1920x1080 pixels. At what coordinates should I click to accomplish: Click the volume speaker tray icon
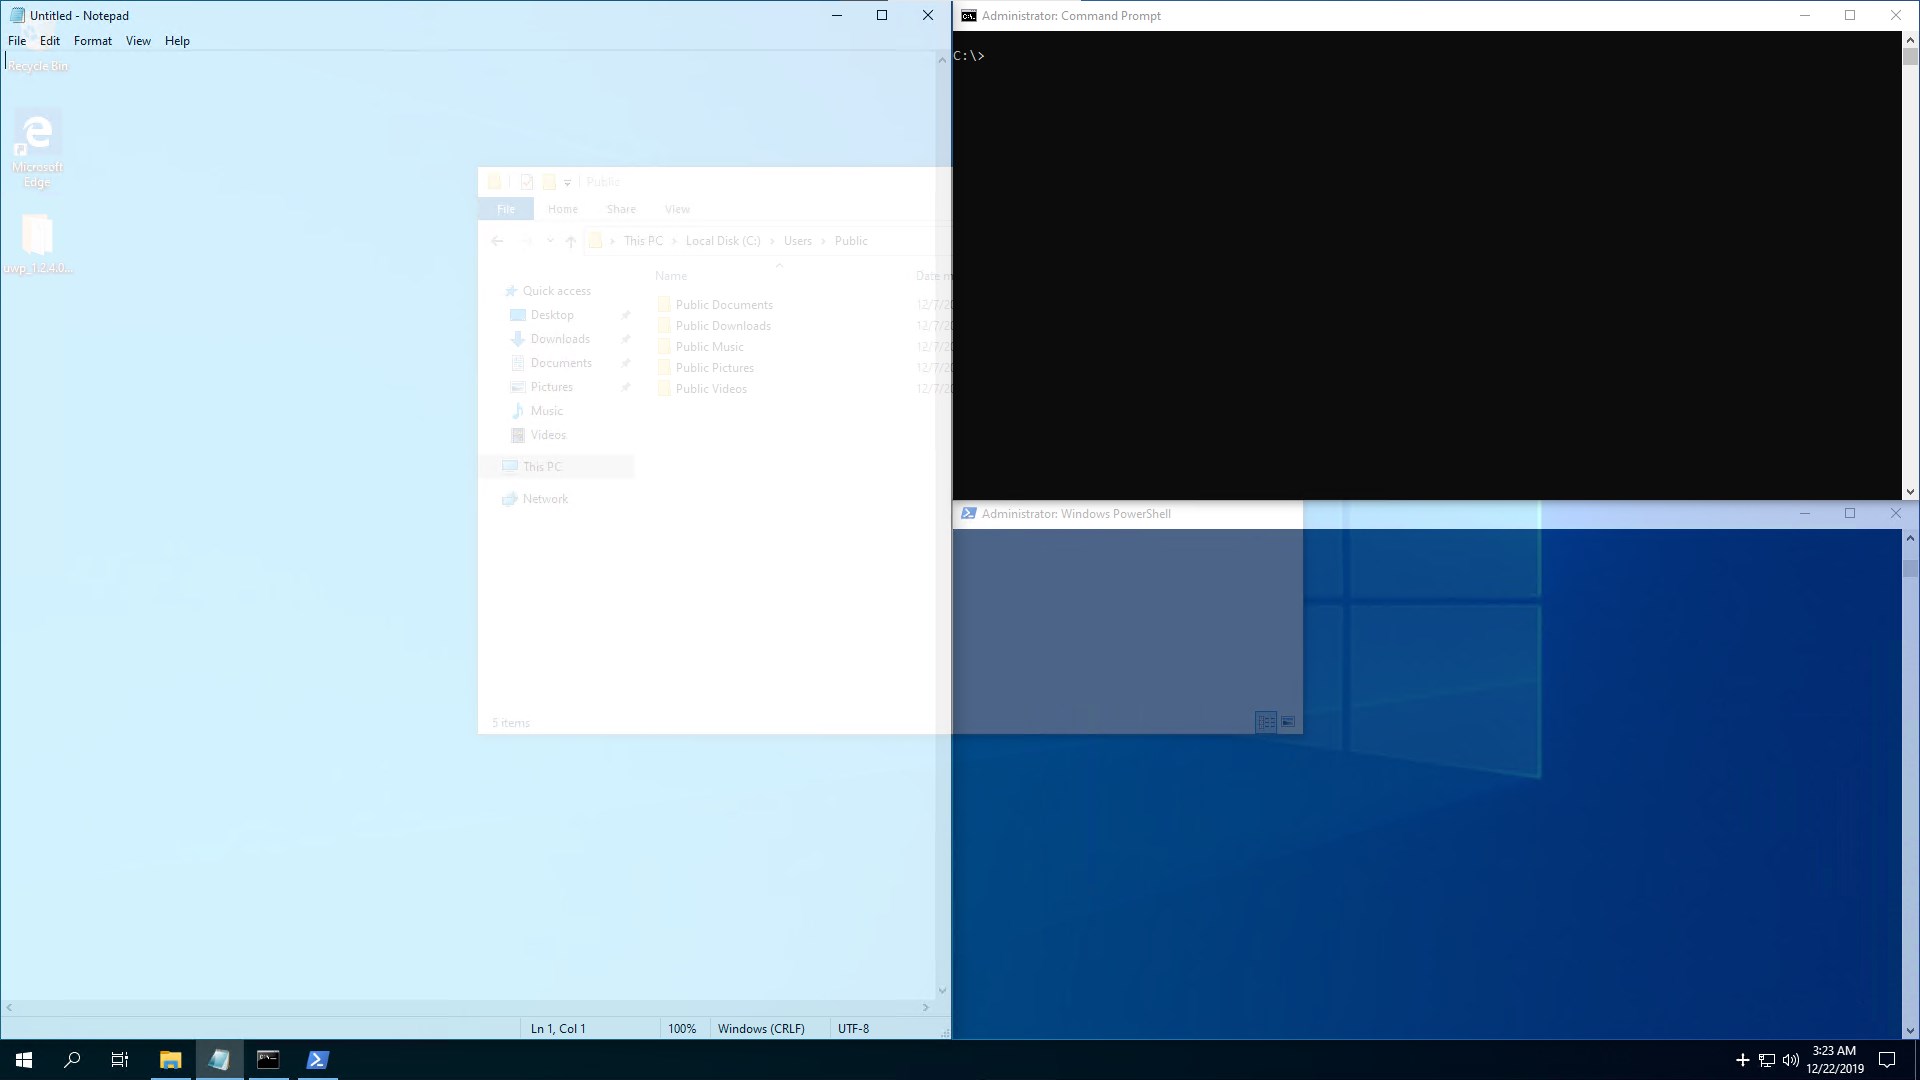[1790, 1060]
